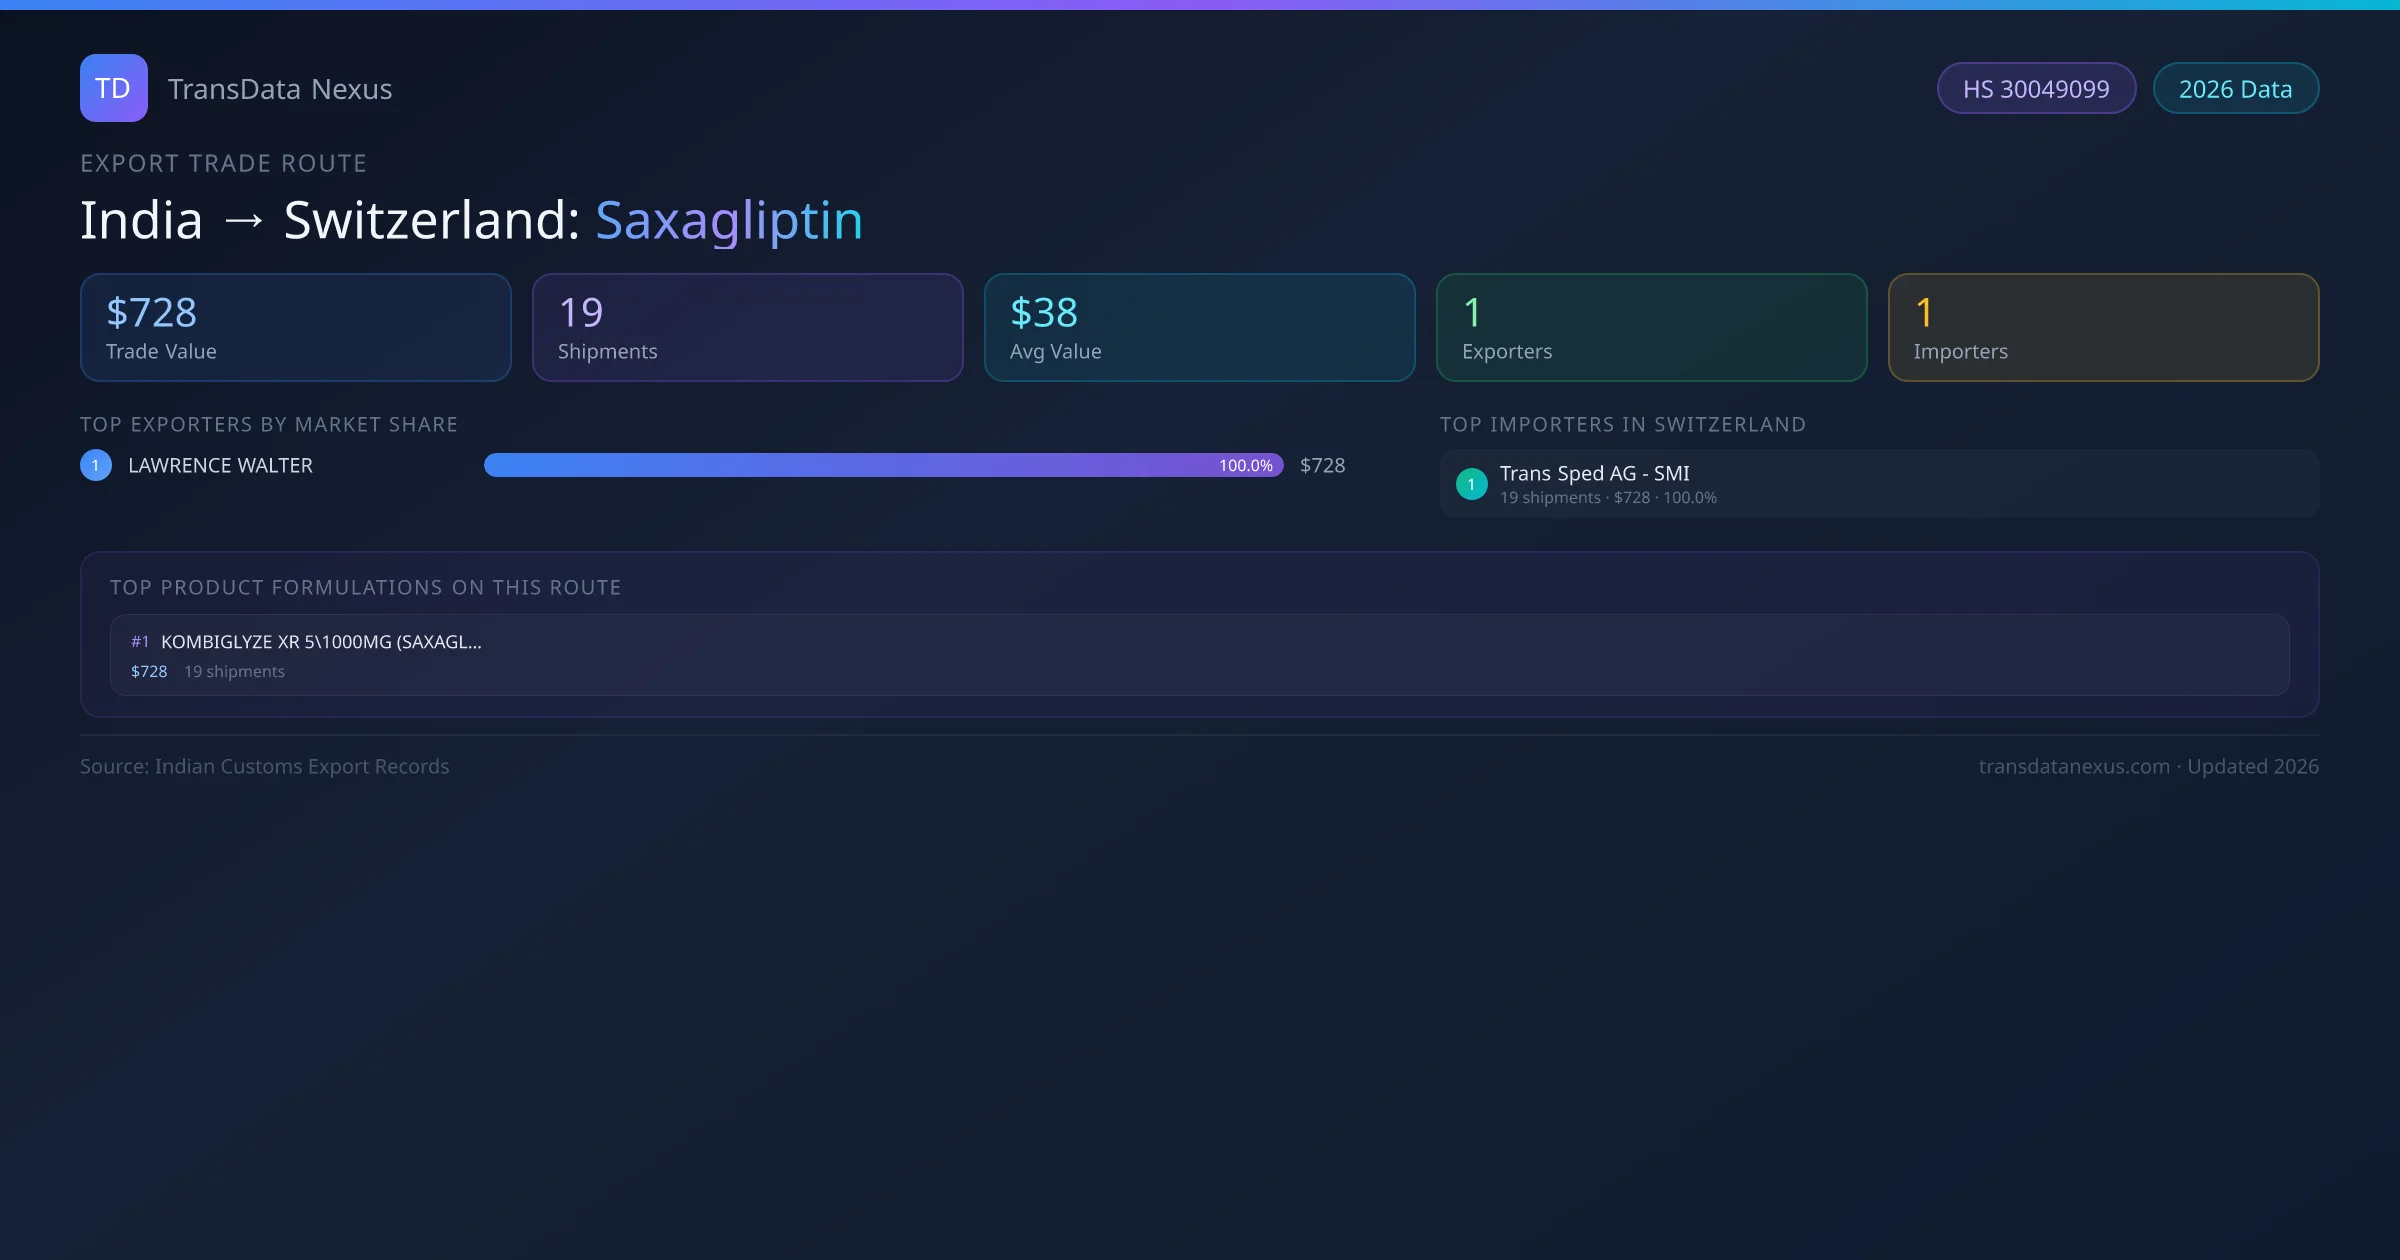Image resolution: width=2400 pixels, height=1260 pixels.
Task: Open the Trans Sped AG - SMI importer row
Action: (x=1879, y=484)
